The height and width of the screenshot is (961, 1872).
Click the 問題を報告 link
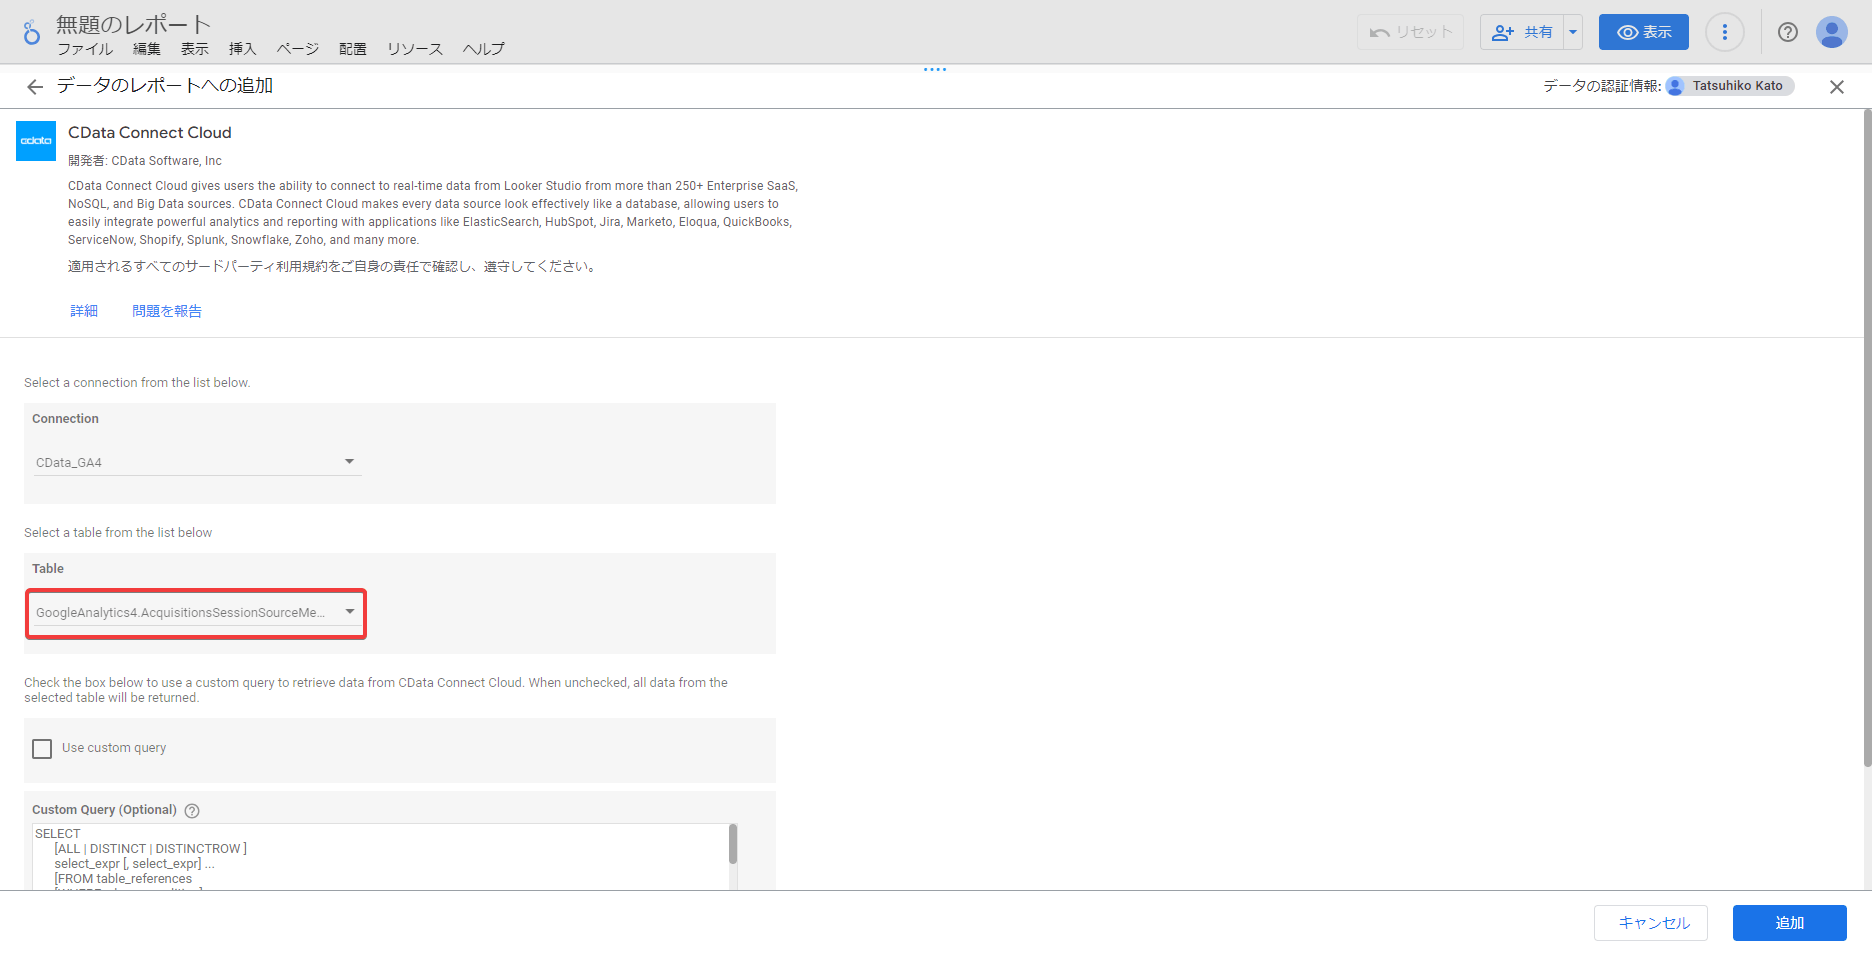[167, 311]
